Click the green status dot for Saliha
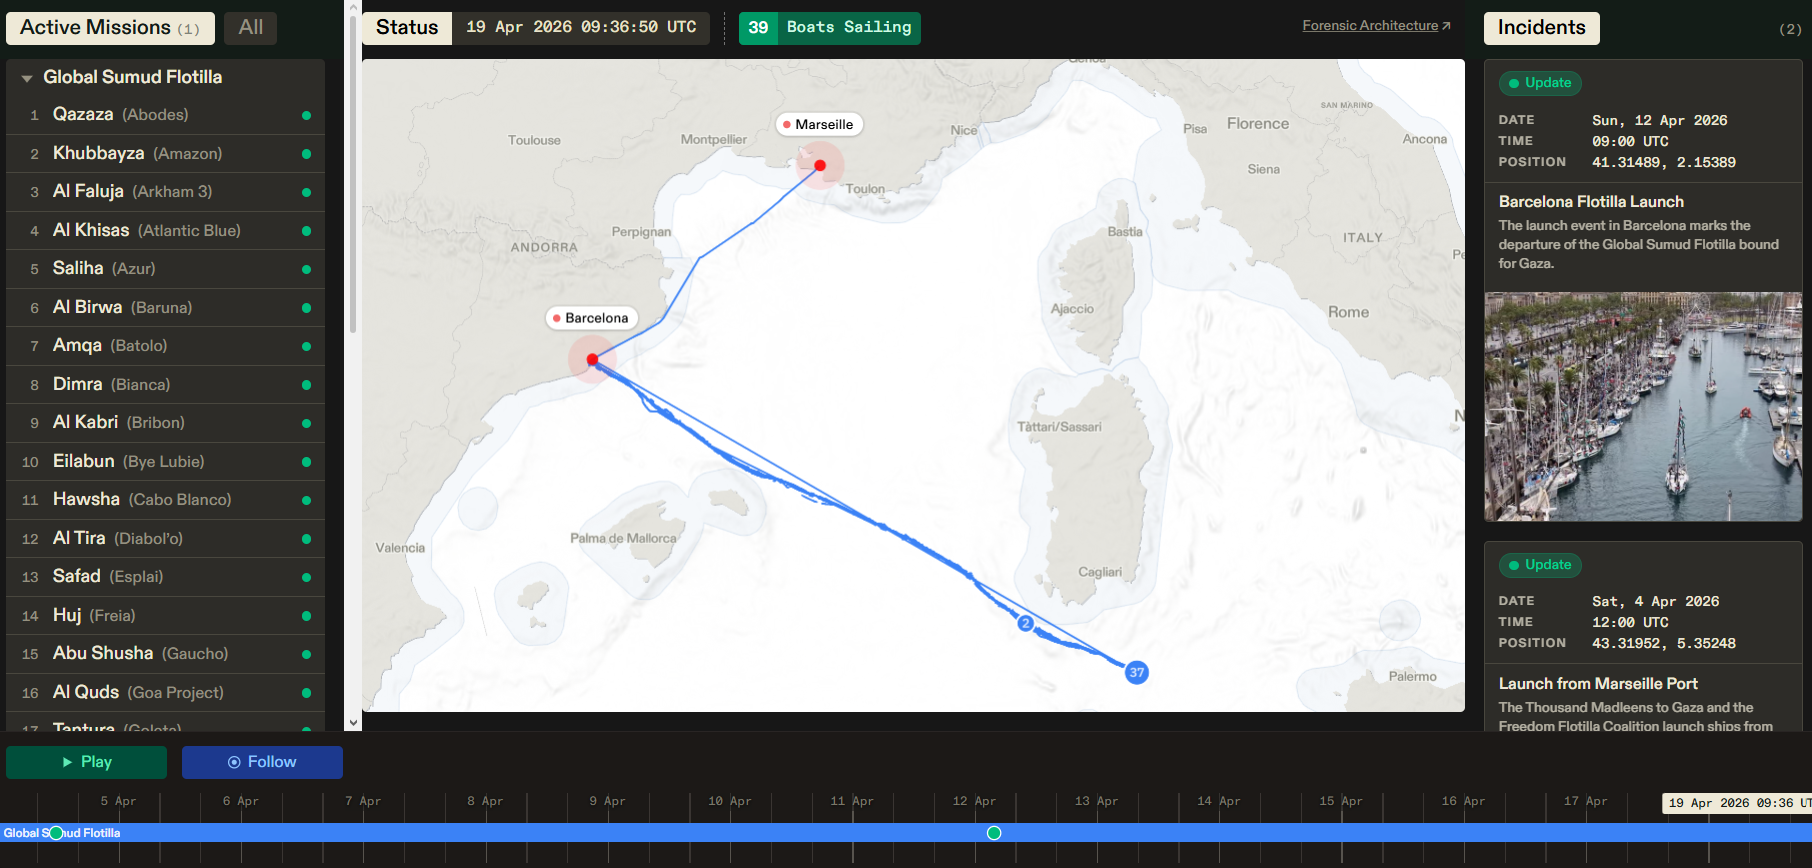This screenshot has height=868, width=1812. pyautogui.click(x=306, y=270)
